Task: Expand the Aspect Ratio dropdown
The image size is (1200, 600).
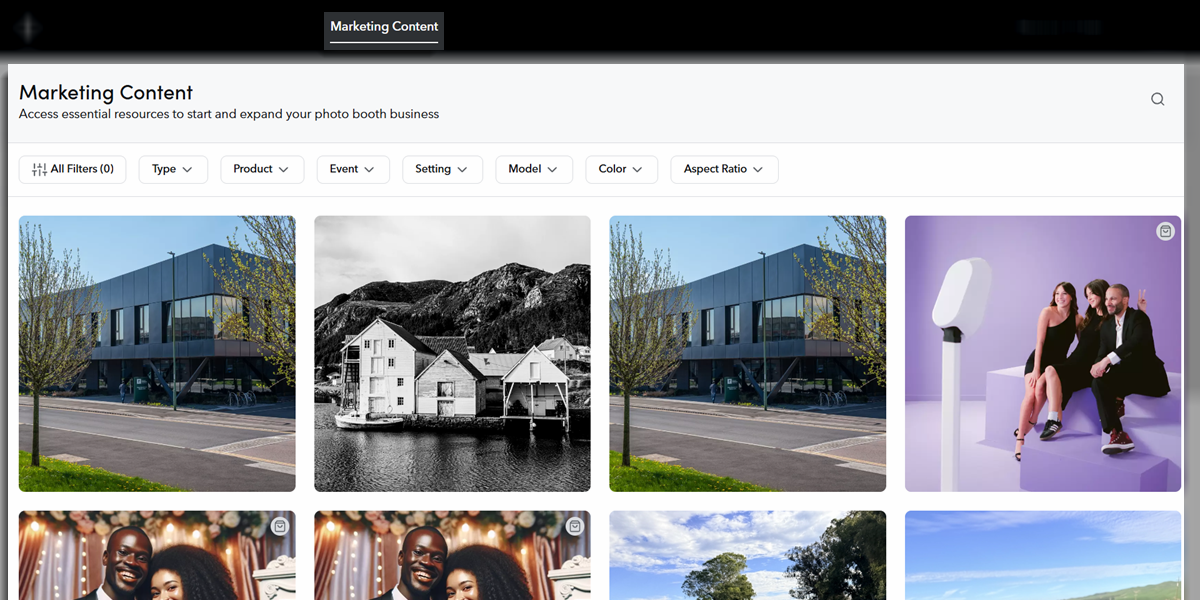Action: (724, 169)
